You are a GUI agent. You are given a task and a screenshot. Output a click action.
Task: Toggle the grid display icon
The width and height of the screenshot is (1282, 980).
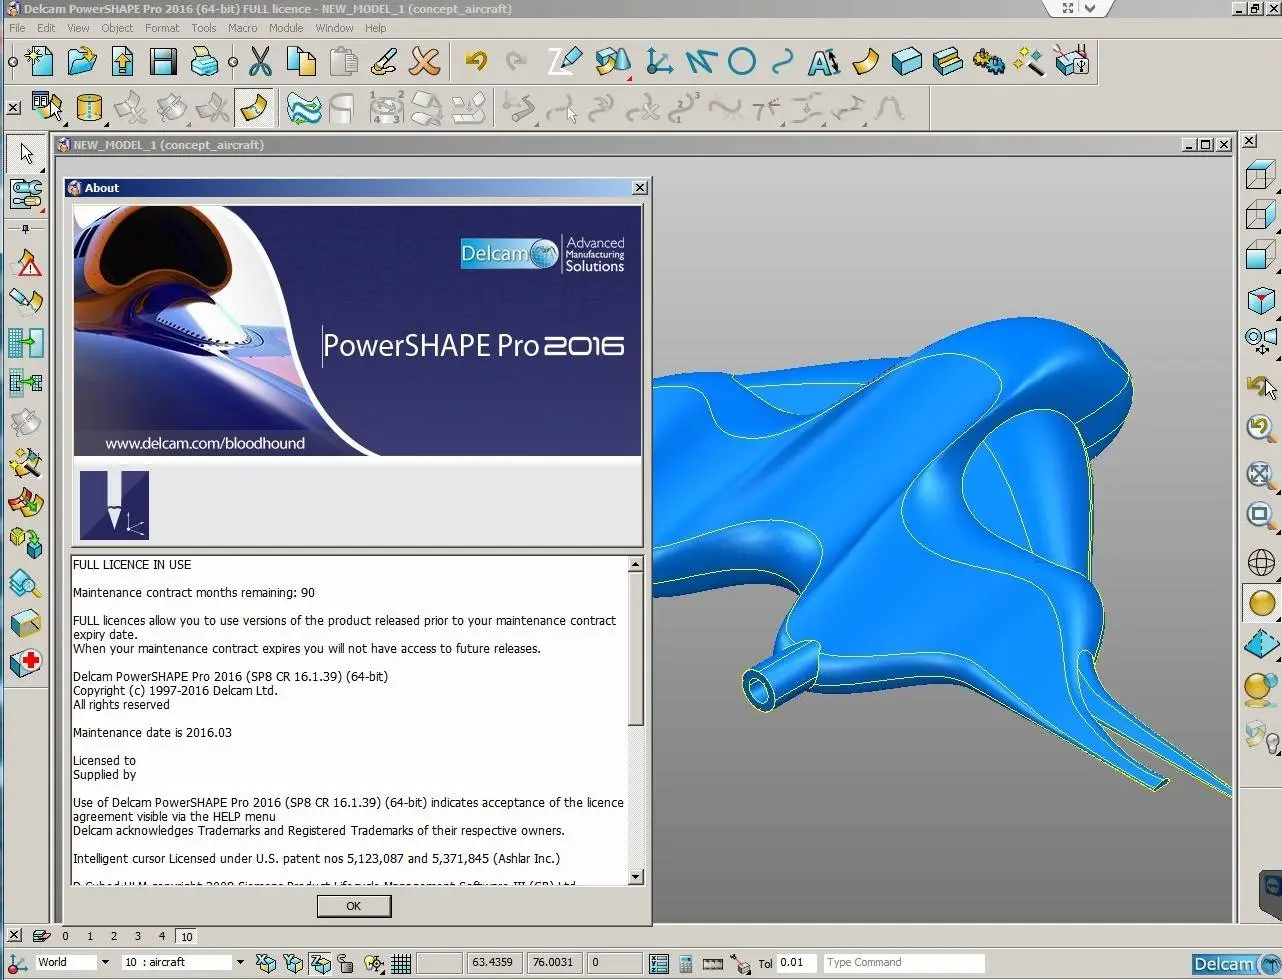click(401, 963)
